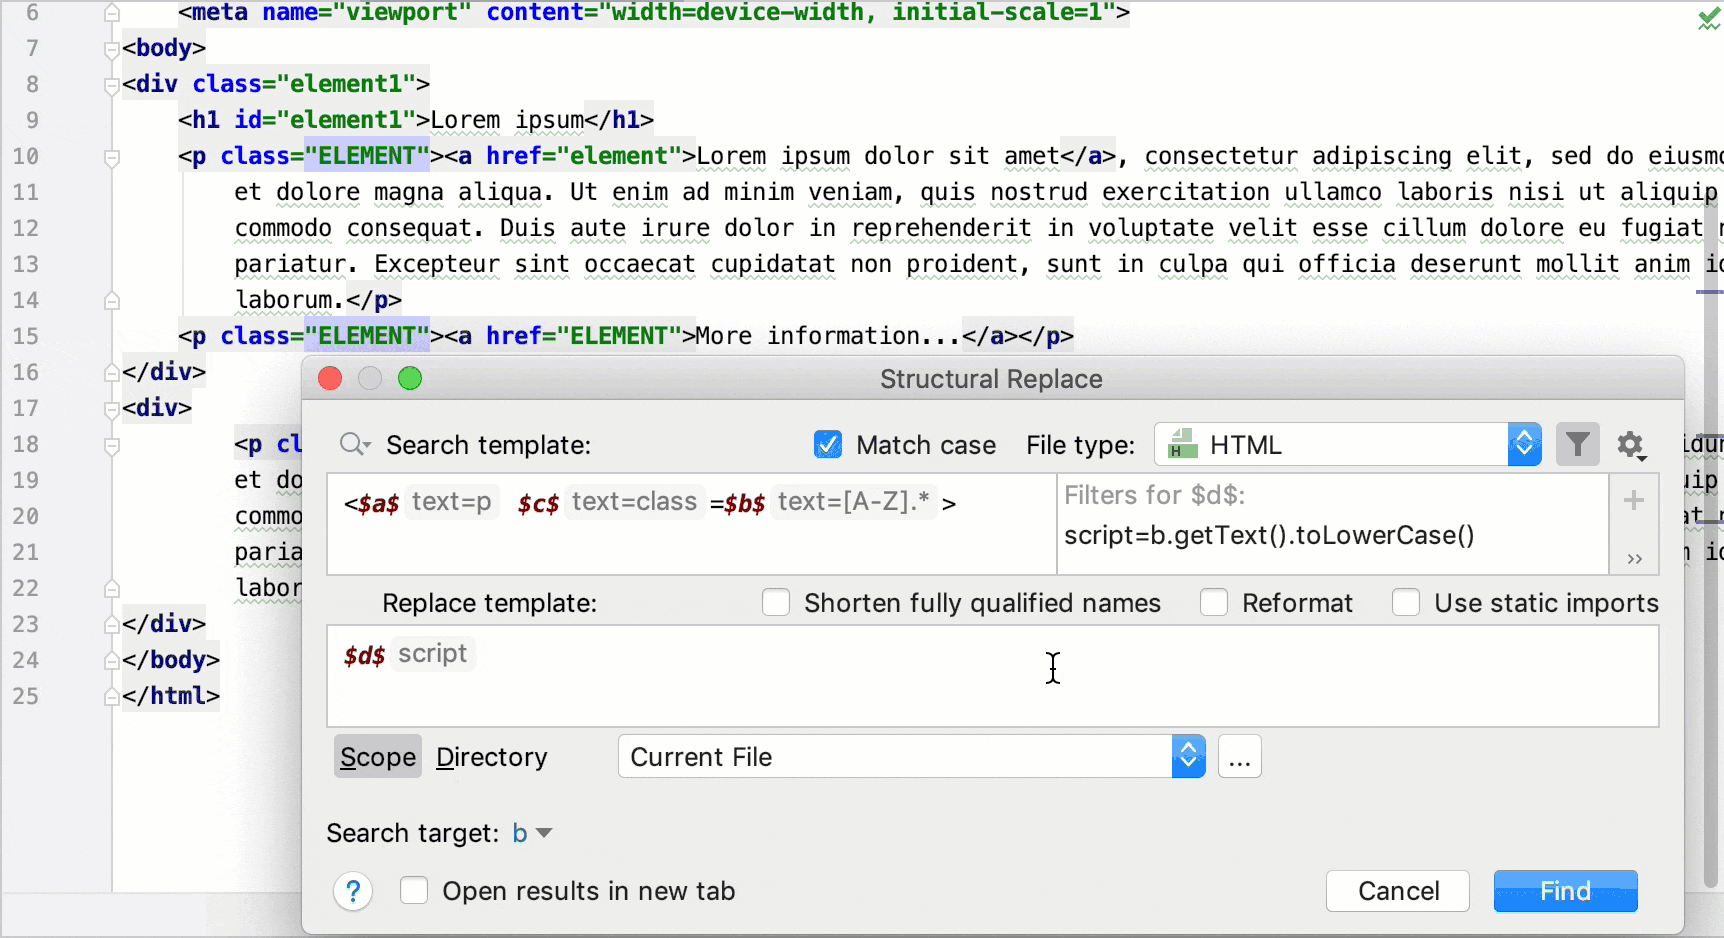The height and width of the screenshot is (938, 1724).
Task: Collapse body tag fold on line 7
Action: point(112,48)
